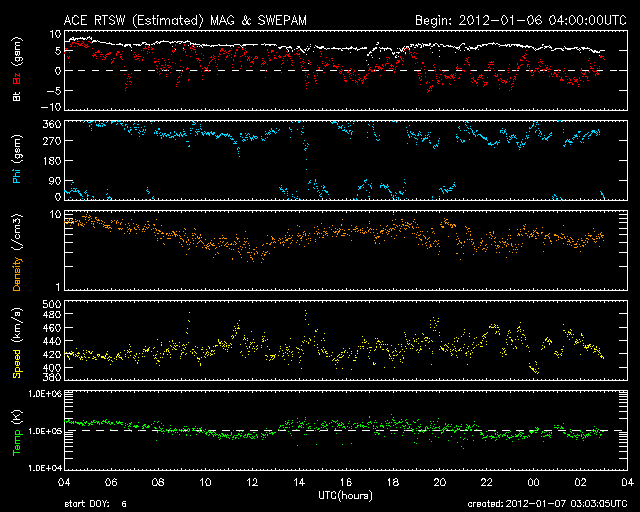
Task: Click the 18 hour tick on time axis
Action: (x=393, y=482)
